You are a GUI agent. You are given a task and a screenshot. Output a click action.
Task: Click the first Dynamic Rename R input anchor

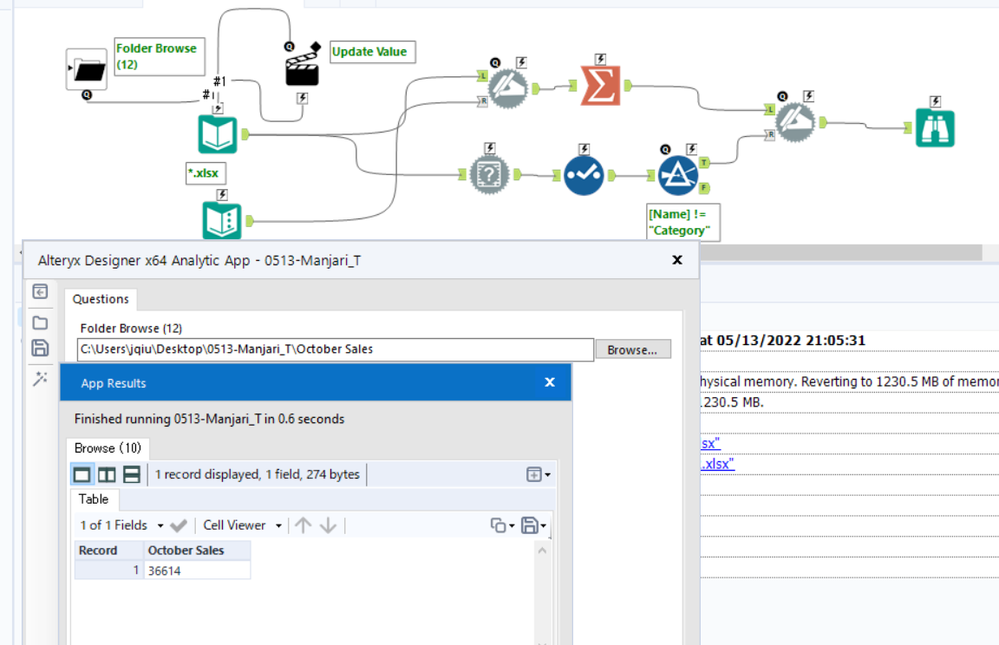482,101
